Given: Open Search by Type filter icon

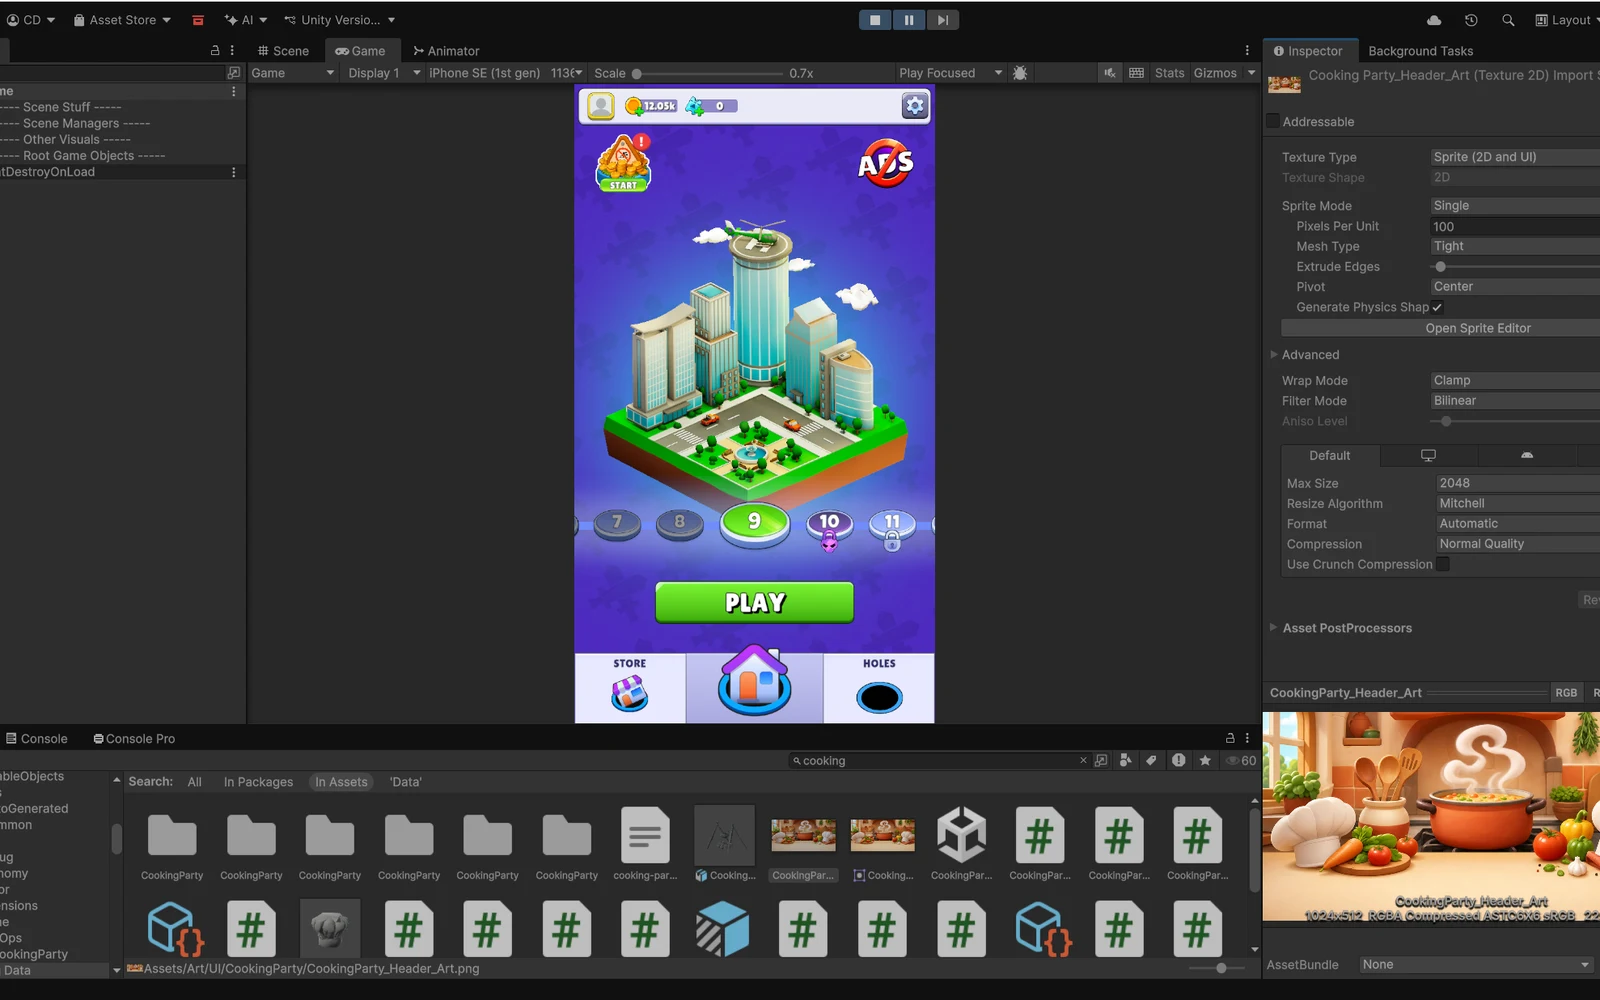Looking at the screenshot, I should [x=1126, y=761].
